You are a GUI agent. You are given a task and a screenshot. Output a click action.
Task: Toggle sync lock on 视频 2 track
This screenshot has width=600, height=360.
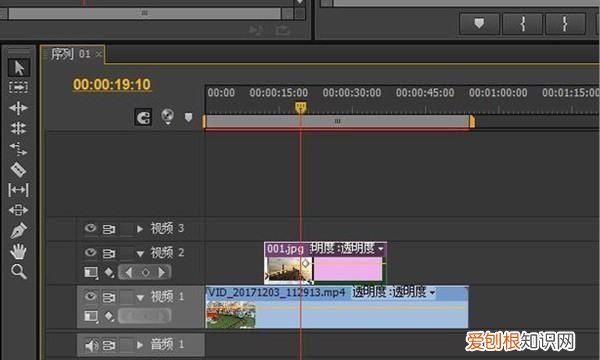(x=109, y=254)
